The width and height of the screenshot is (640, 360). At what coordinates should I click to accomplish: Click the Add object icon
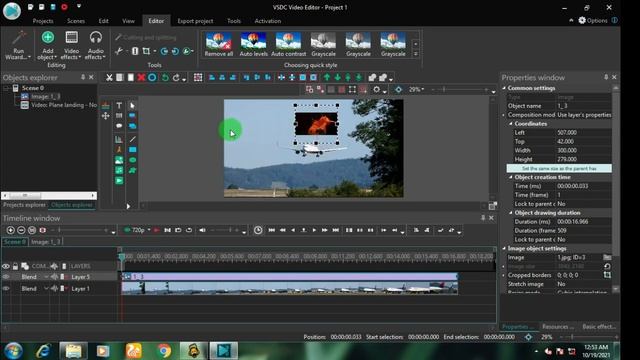(48, 38)
